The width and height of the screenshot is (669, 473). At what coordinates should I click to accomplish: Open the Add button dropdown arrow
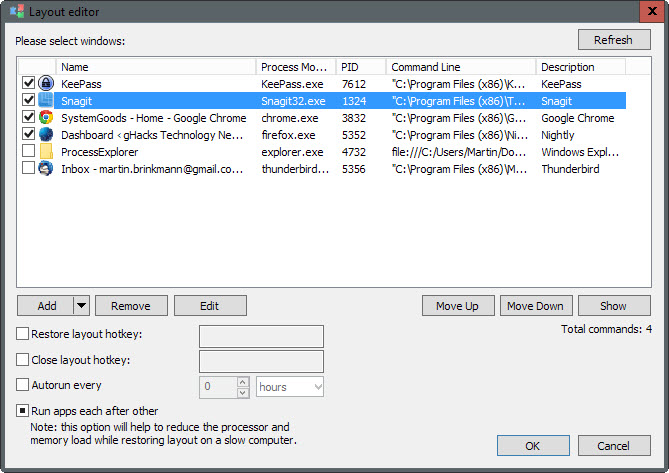[81, 305]
